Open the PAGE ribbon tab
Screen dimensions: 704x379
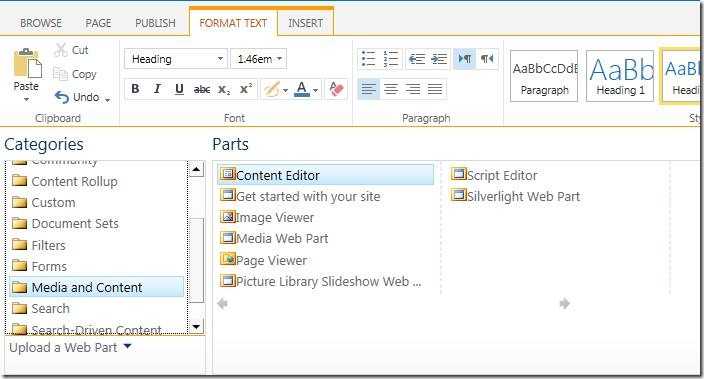[x=98, y=23]
